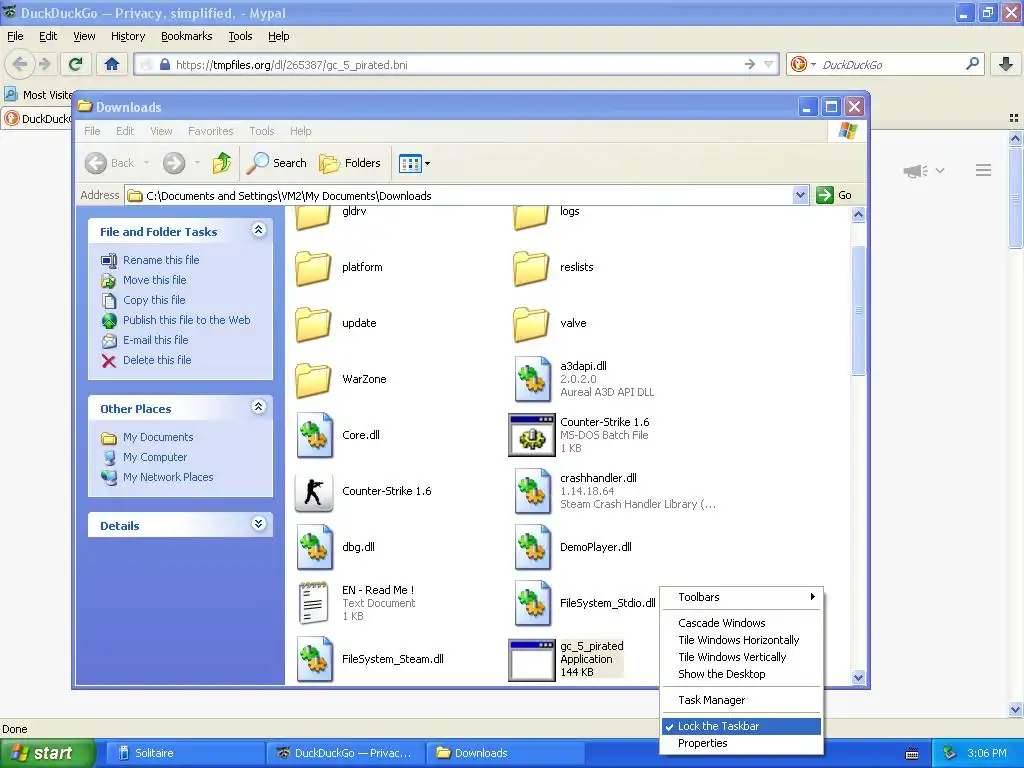The height and width of the screenshot is (768, 1024).
Task: Click the Home button in Mypal browser
Action: [x=112, y=64]
